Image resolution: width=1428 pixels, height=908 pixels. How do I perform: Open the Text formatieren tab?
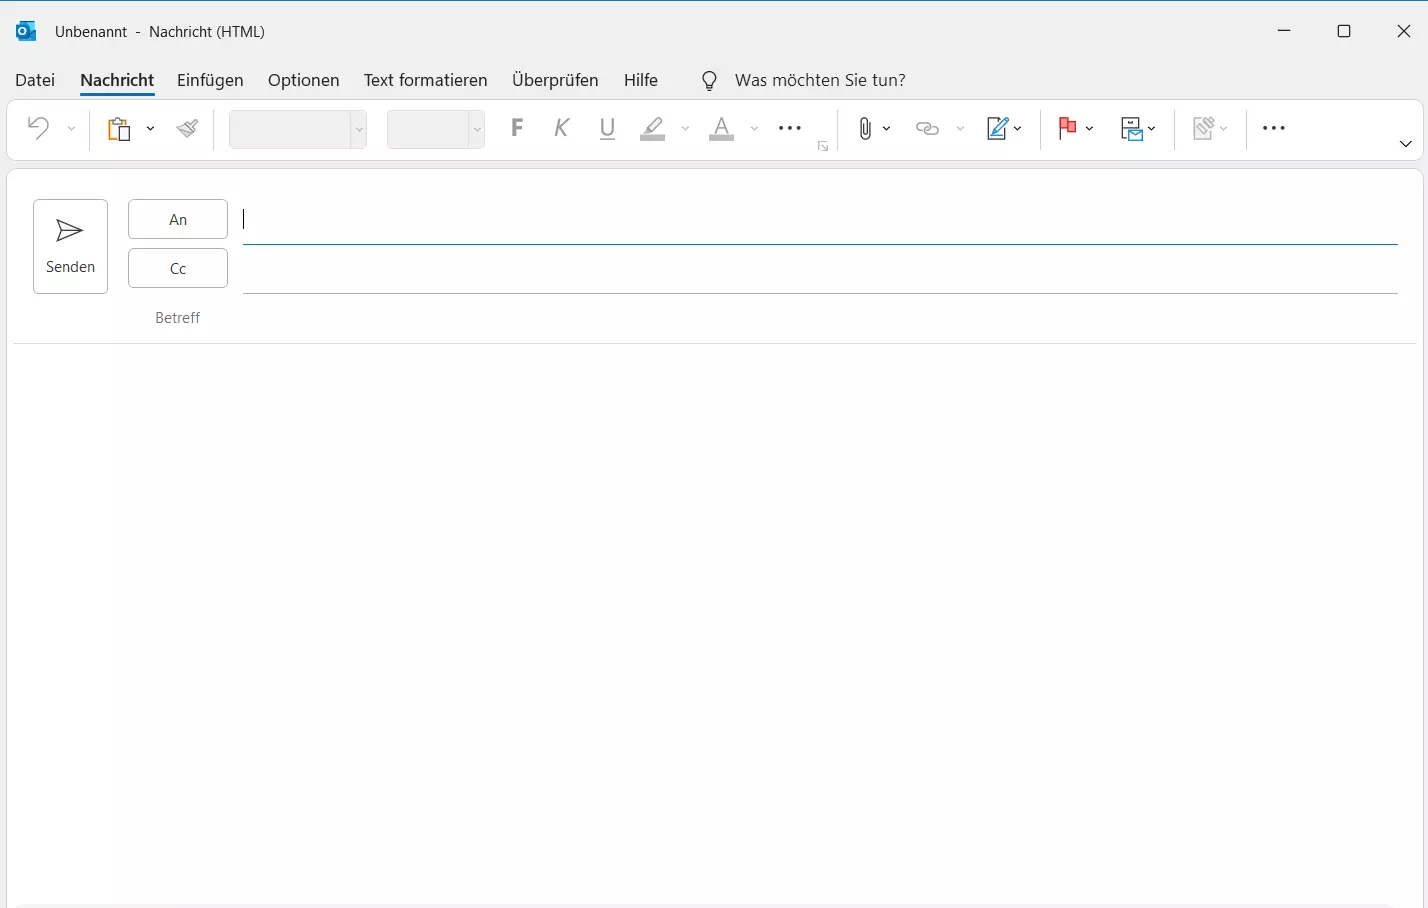426,80
